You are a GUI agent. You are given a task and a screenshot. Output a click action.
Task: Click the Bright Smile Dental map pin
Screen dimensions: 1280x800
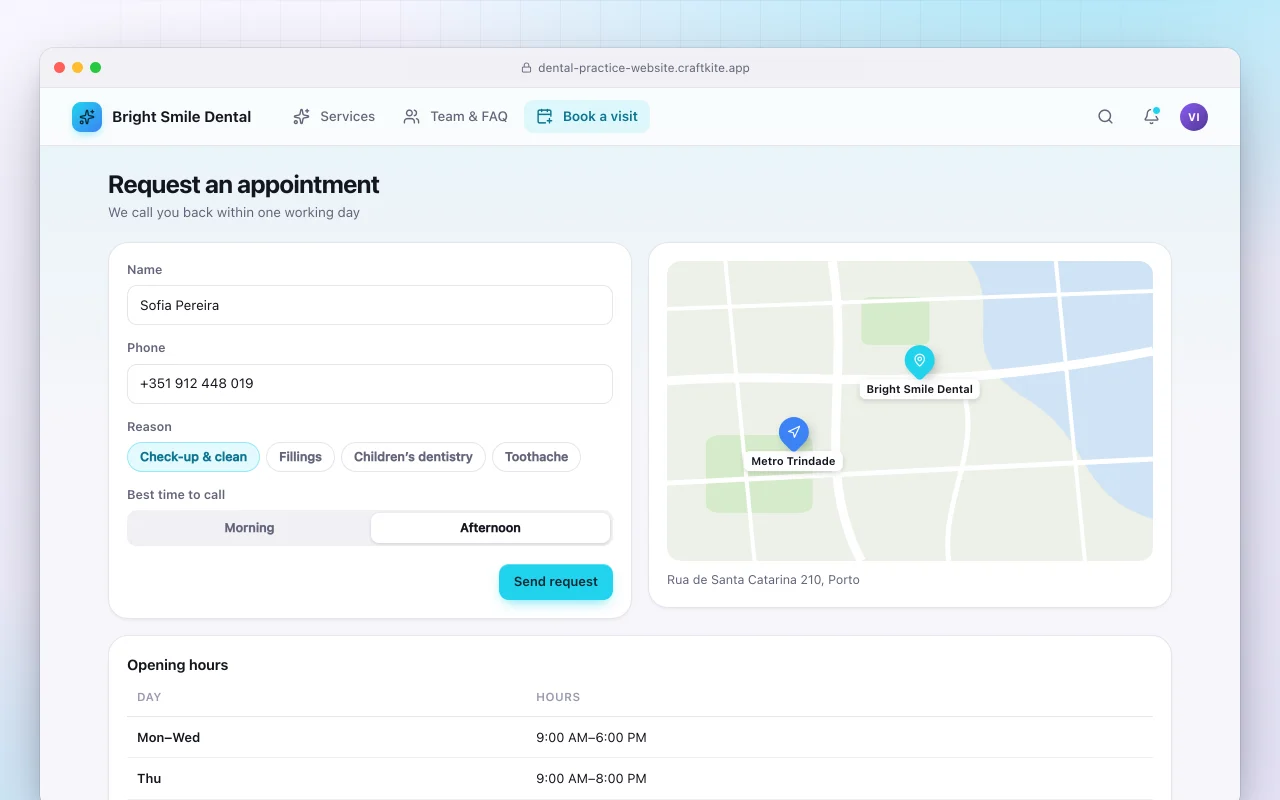point(919,361)
